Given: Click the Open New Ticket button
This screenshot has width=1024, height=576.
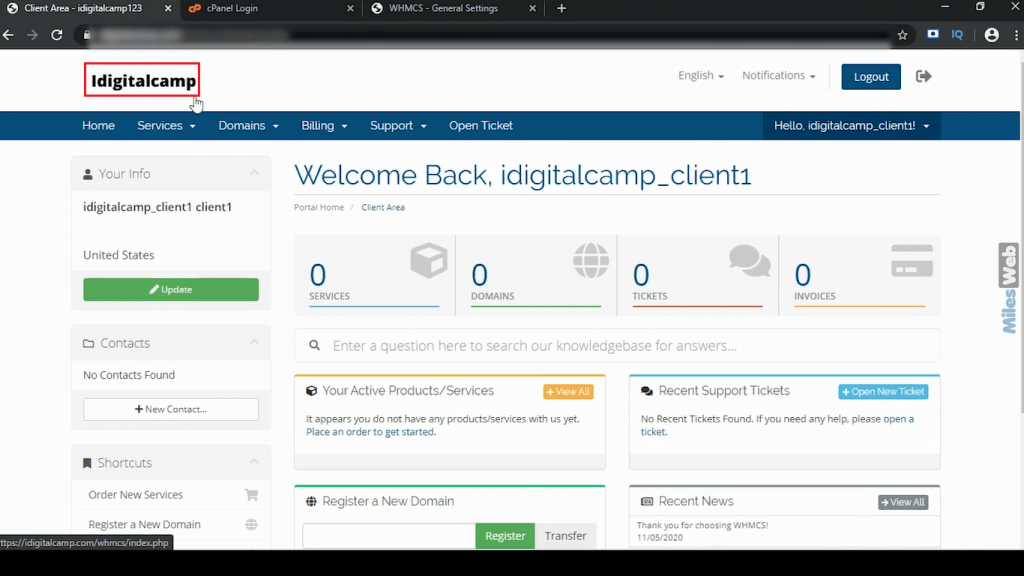Looking at the screenshot, I should 883,392.
